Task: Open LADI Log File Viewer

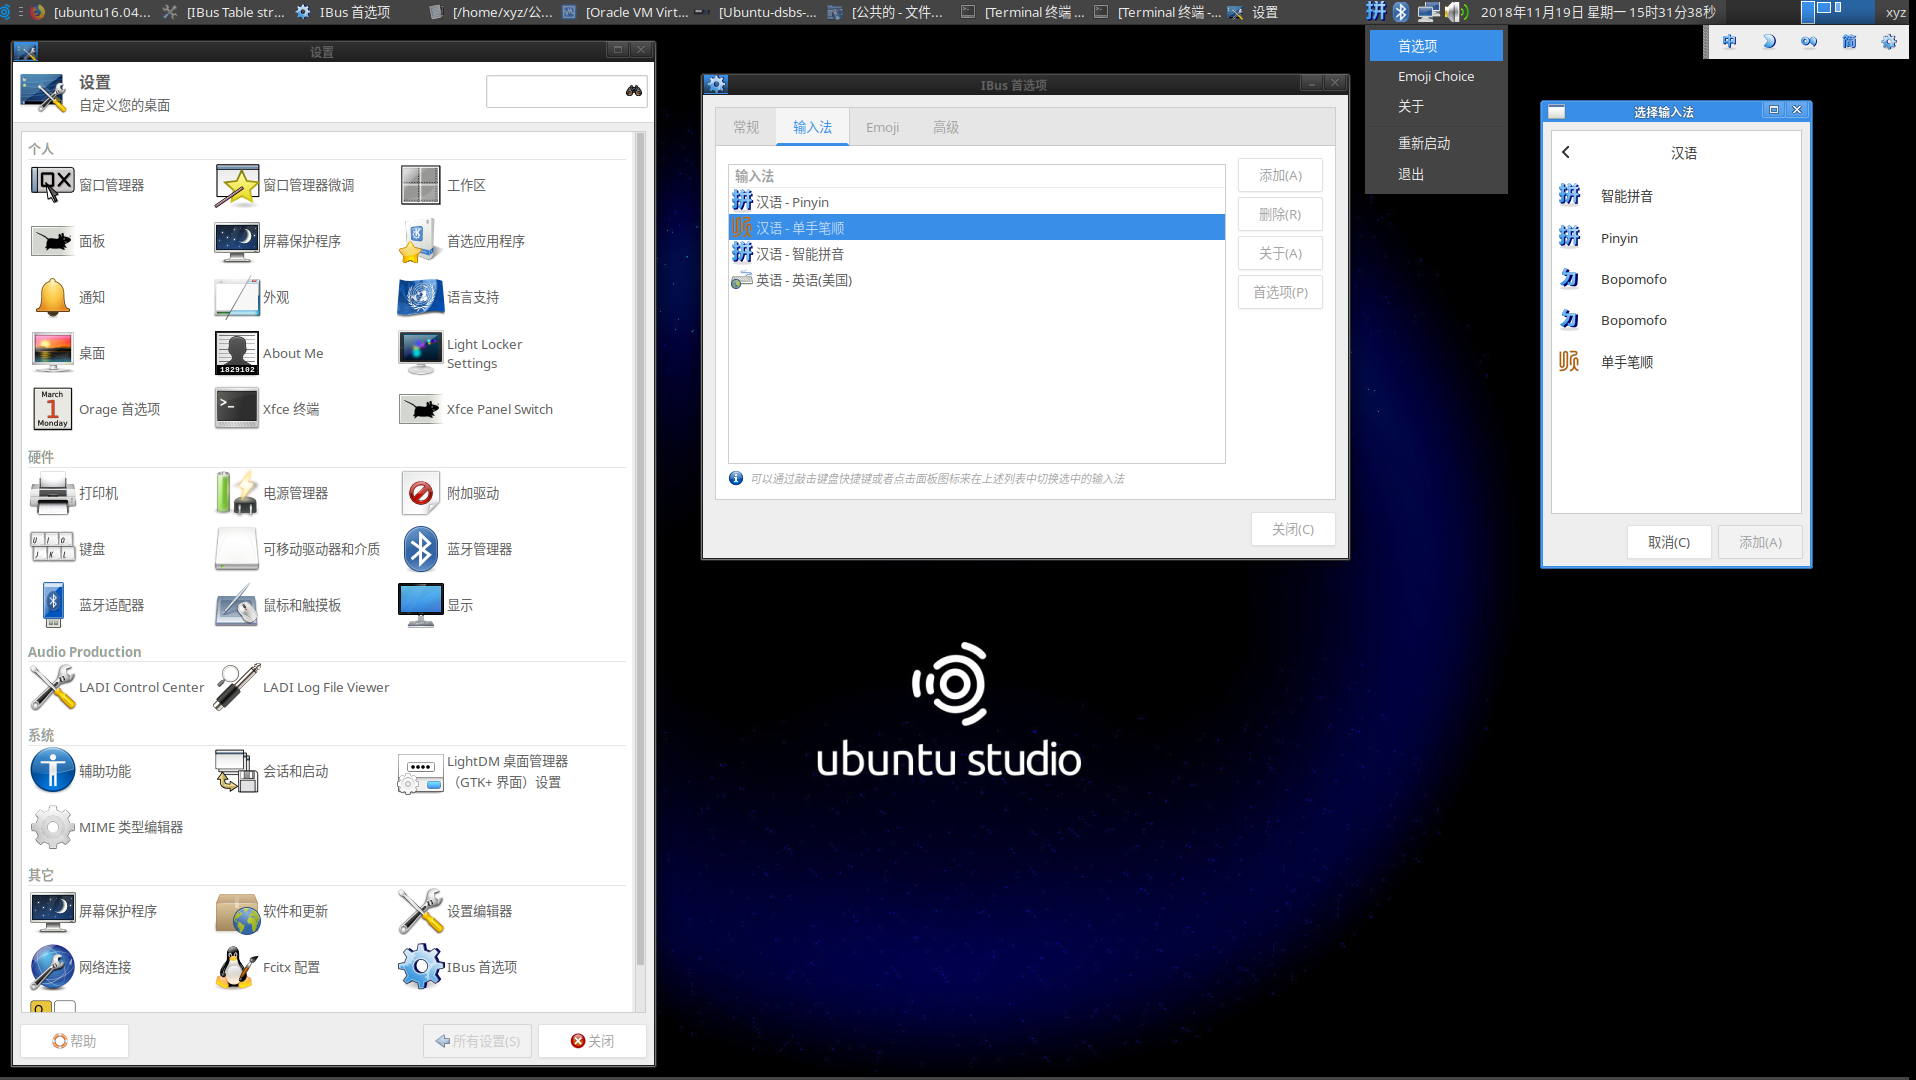Action: click(x=302, y=687)
